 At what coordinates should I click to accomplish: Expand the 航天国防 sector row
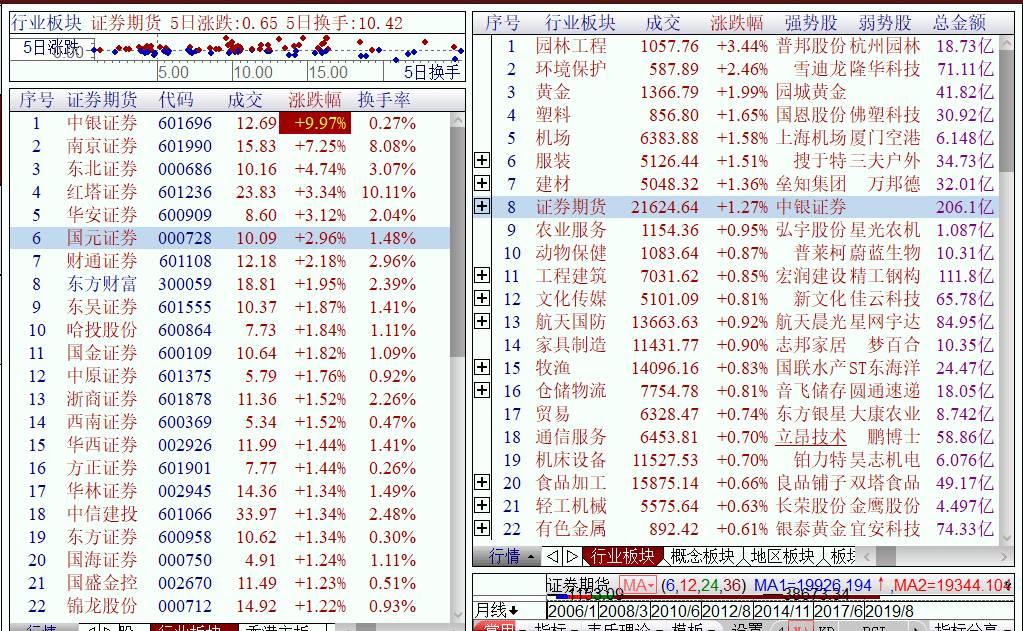tap(482, 321)
